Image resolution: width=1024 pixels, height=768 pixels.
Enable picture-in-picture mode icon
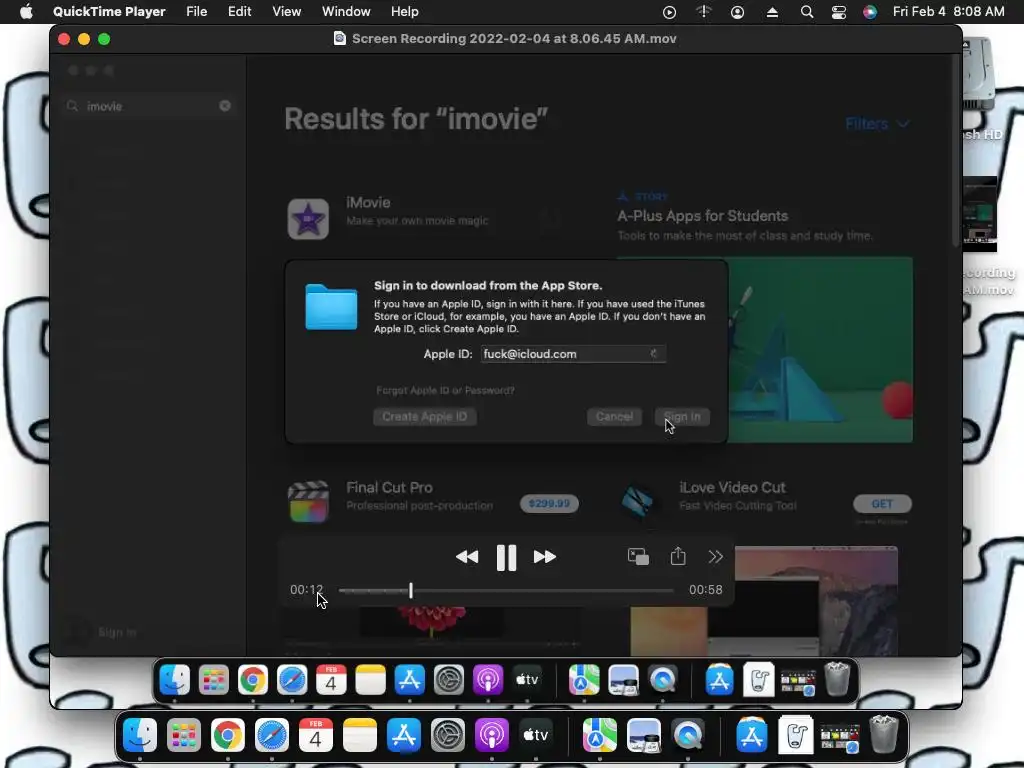click(x=638, y=556)
